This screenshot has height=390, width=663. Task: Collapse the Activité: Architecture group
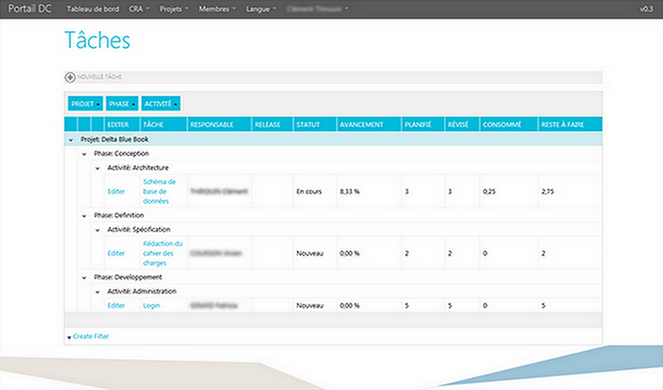coord(98,168)
